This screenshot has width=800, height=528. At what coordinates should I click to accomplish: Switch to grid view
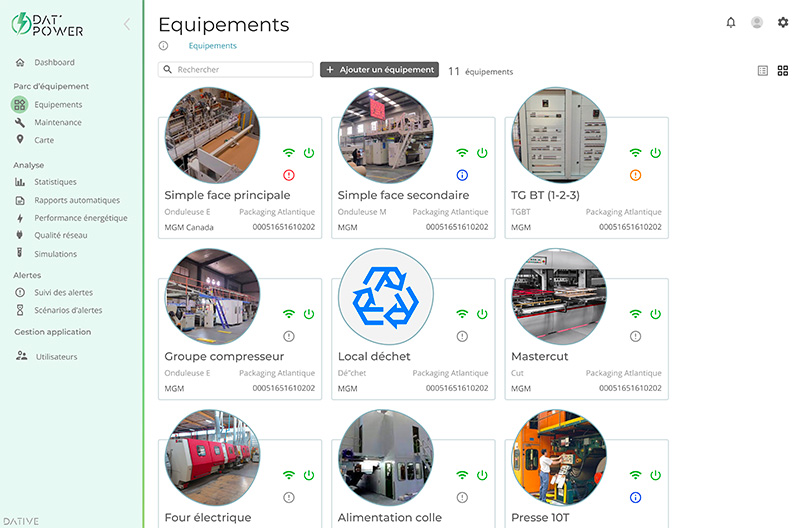783,71
